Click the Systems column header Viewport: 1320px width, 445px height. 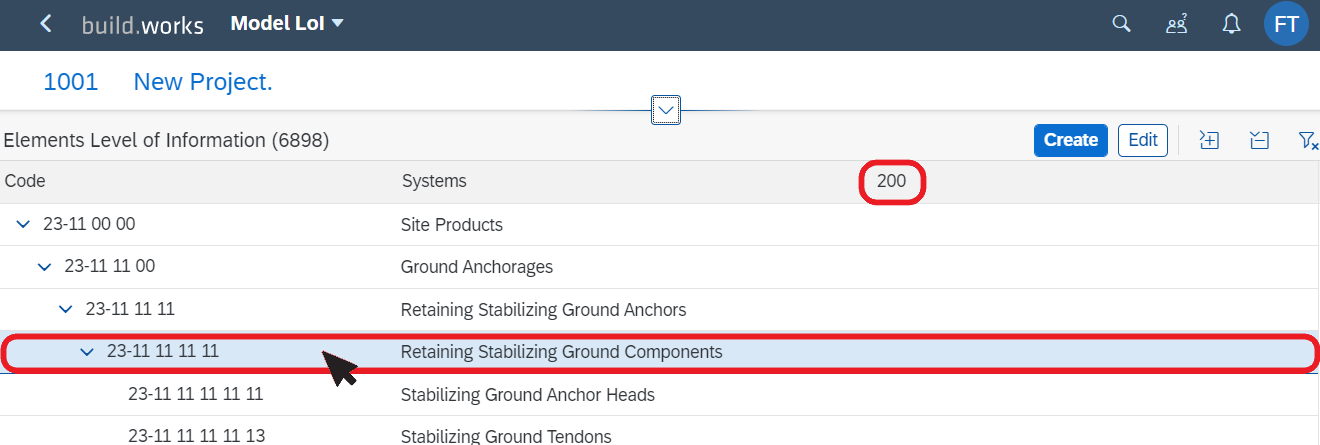coord(434,181)
